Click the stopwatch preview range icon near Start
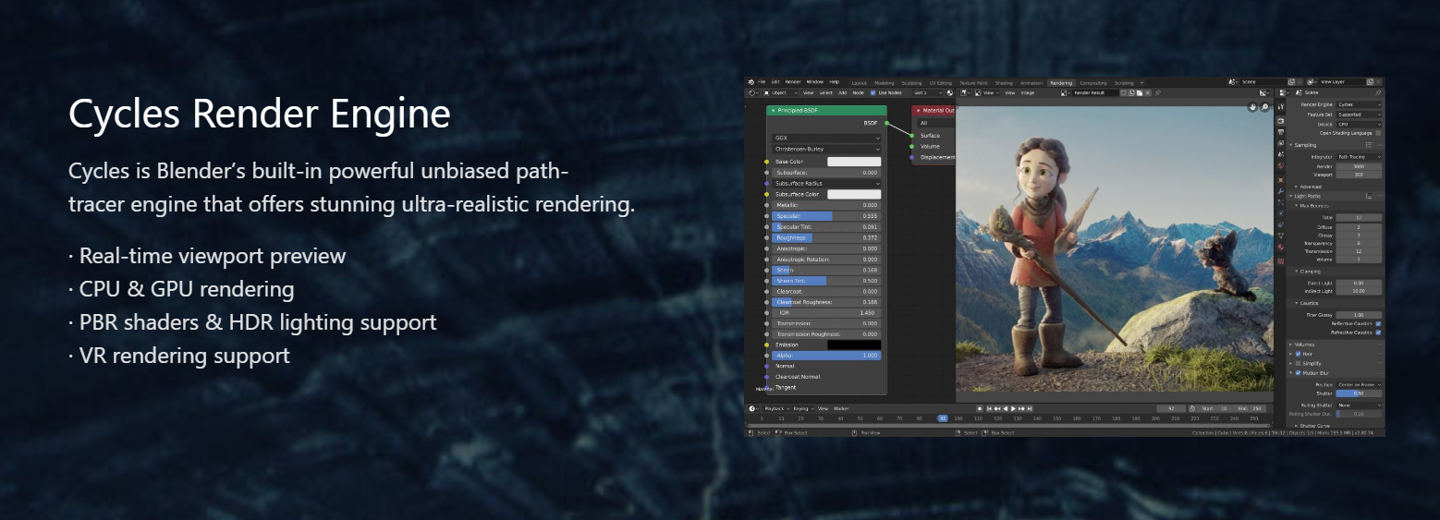Viewport: 1440px width, 520px height. tap(1192, 408)
